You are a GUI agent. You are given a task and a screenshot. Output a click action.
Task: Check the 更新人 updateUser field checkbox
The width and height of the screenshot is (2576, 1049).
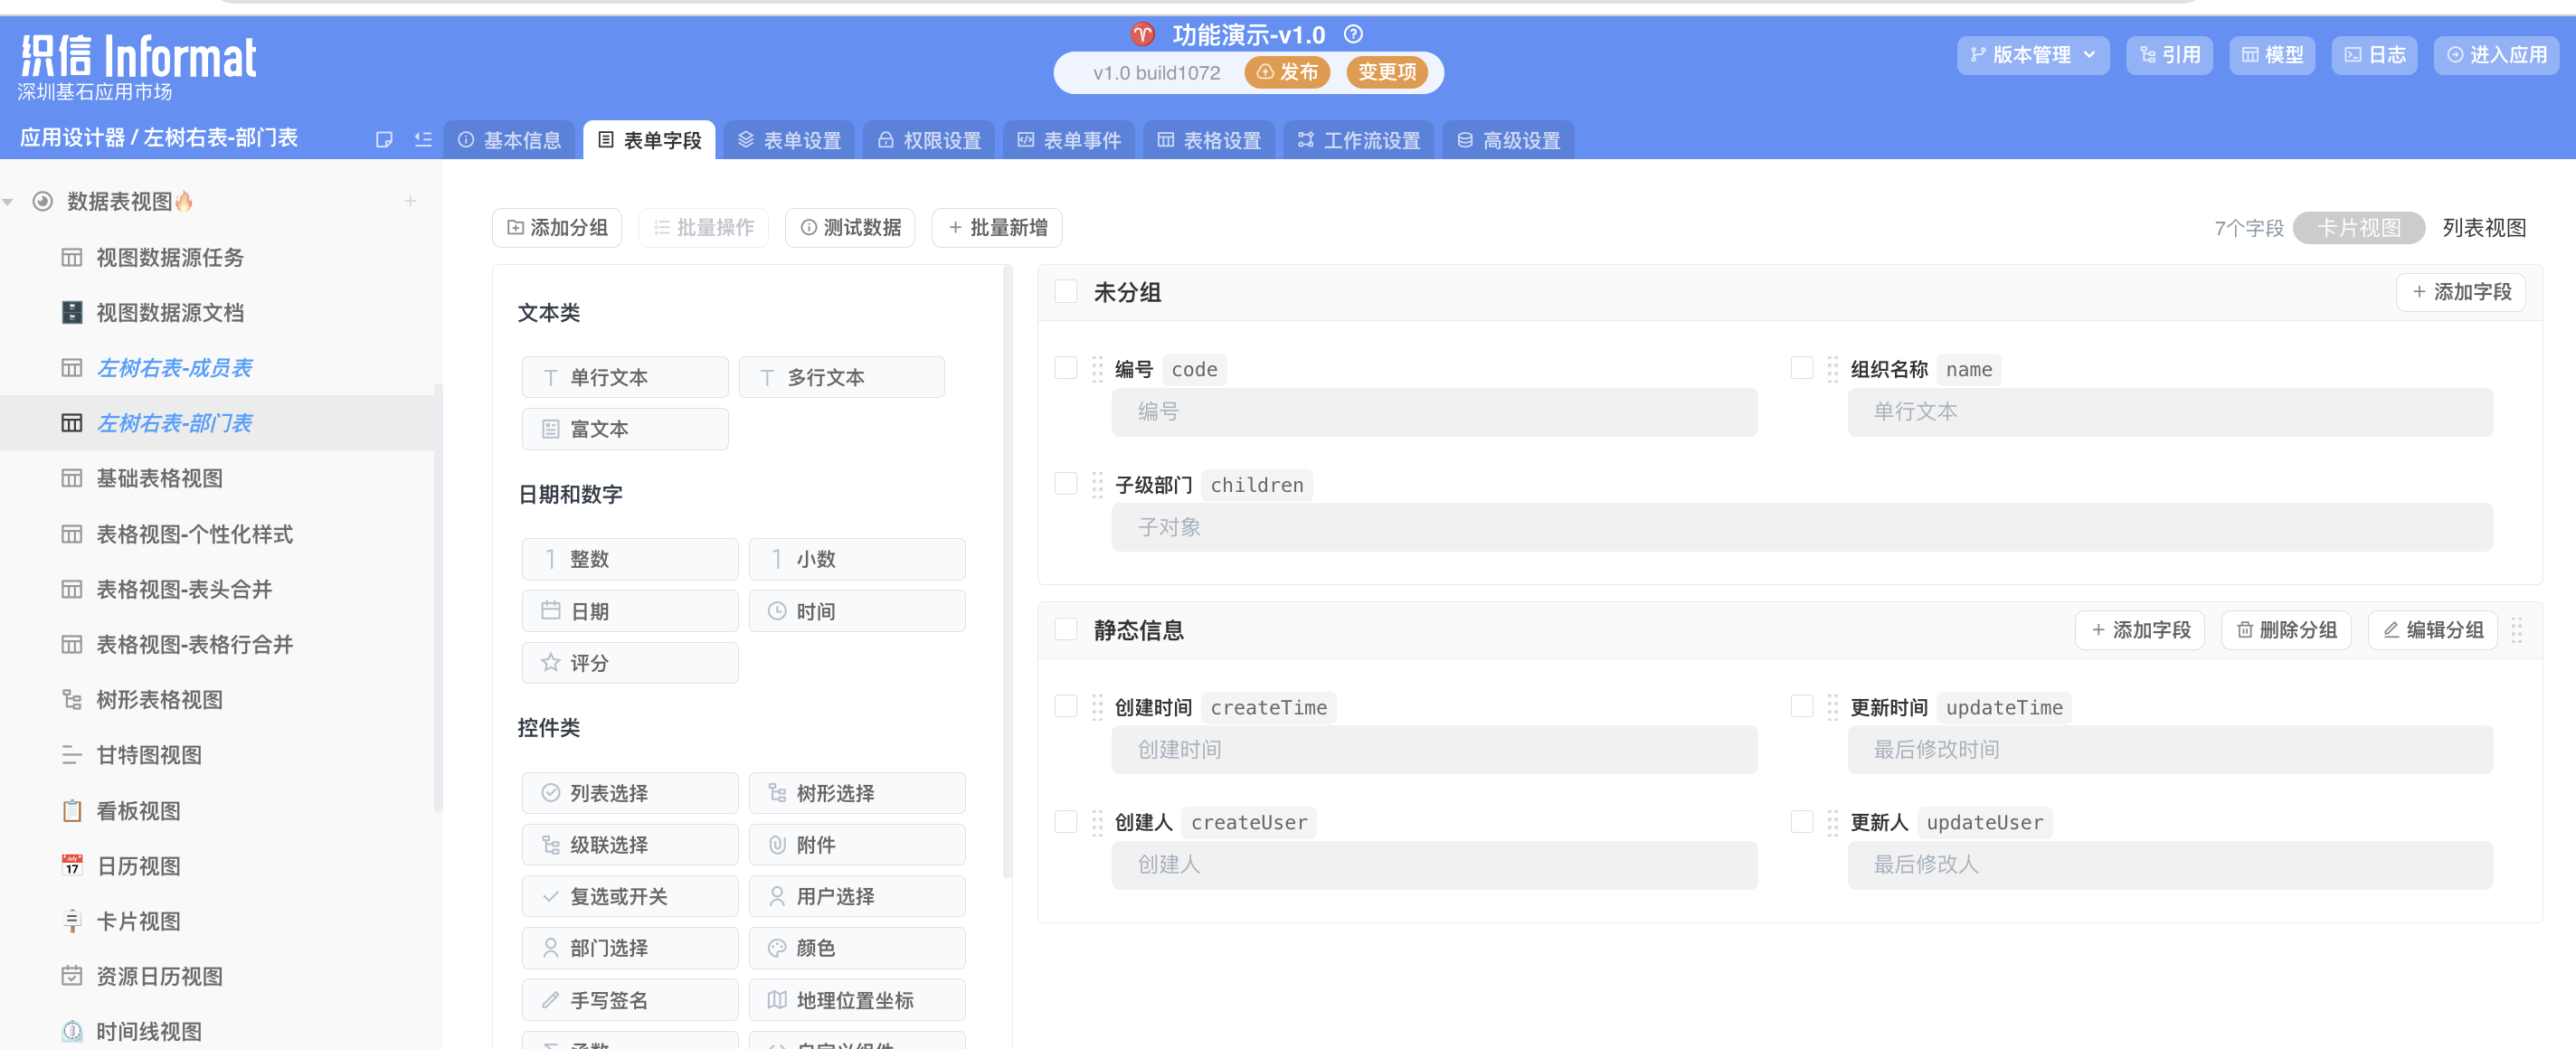pos(1802,821)
